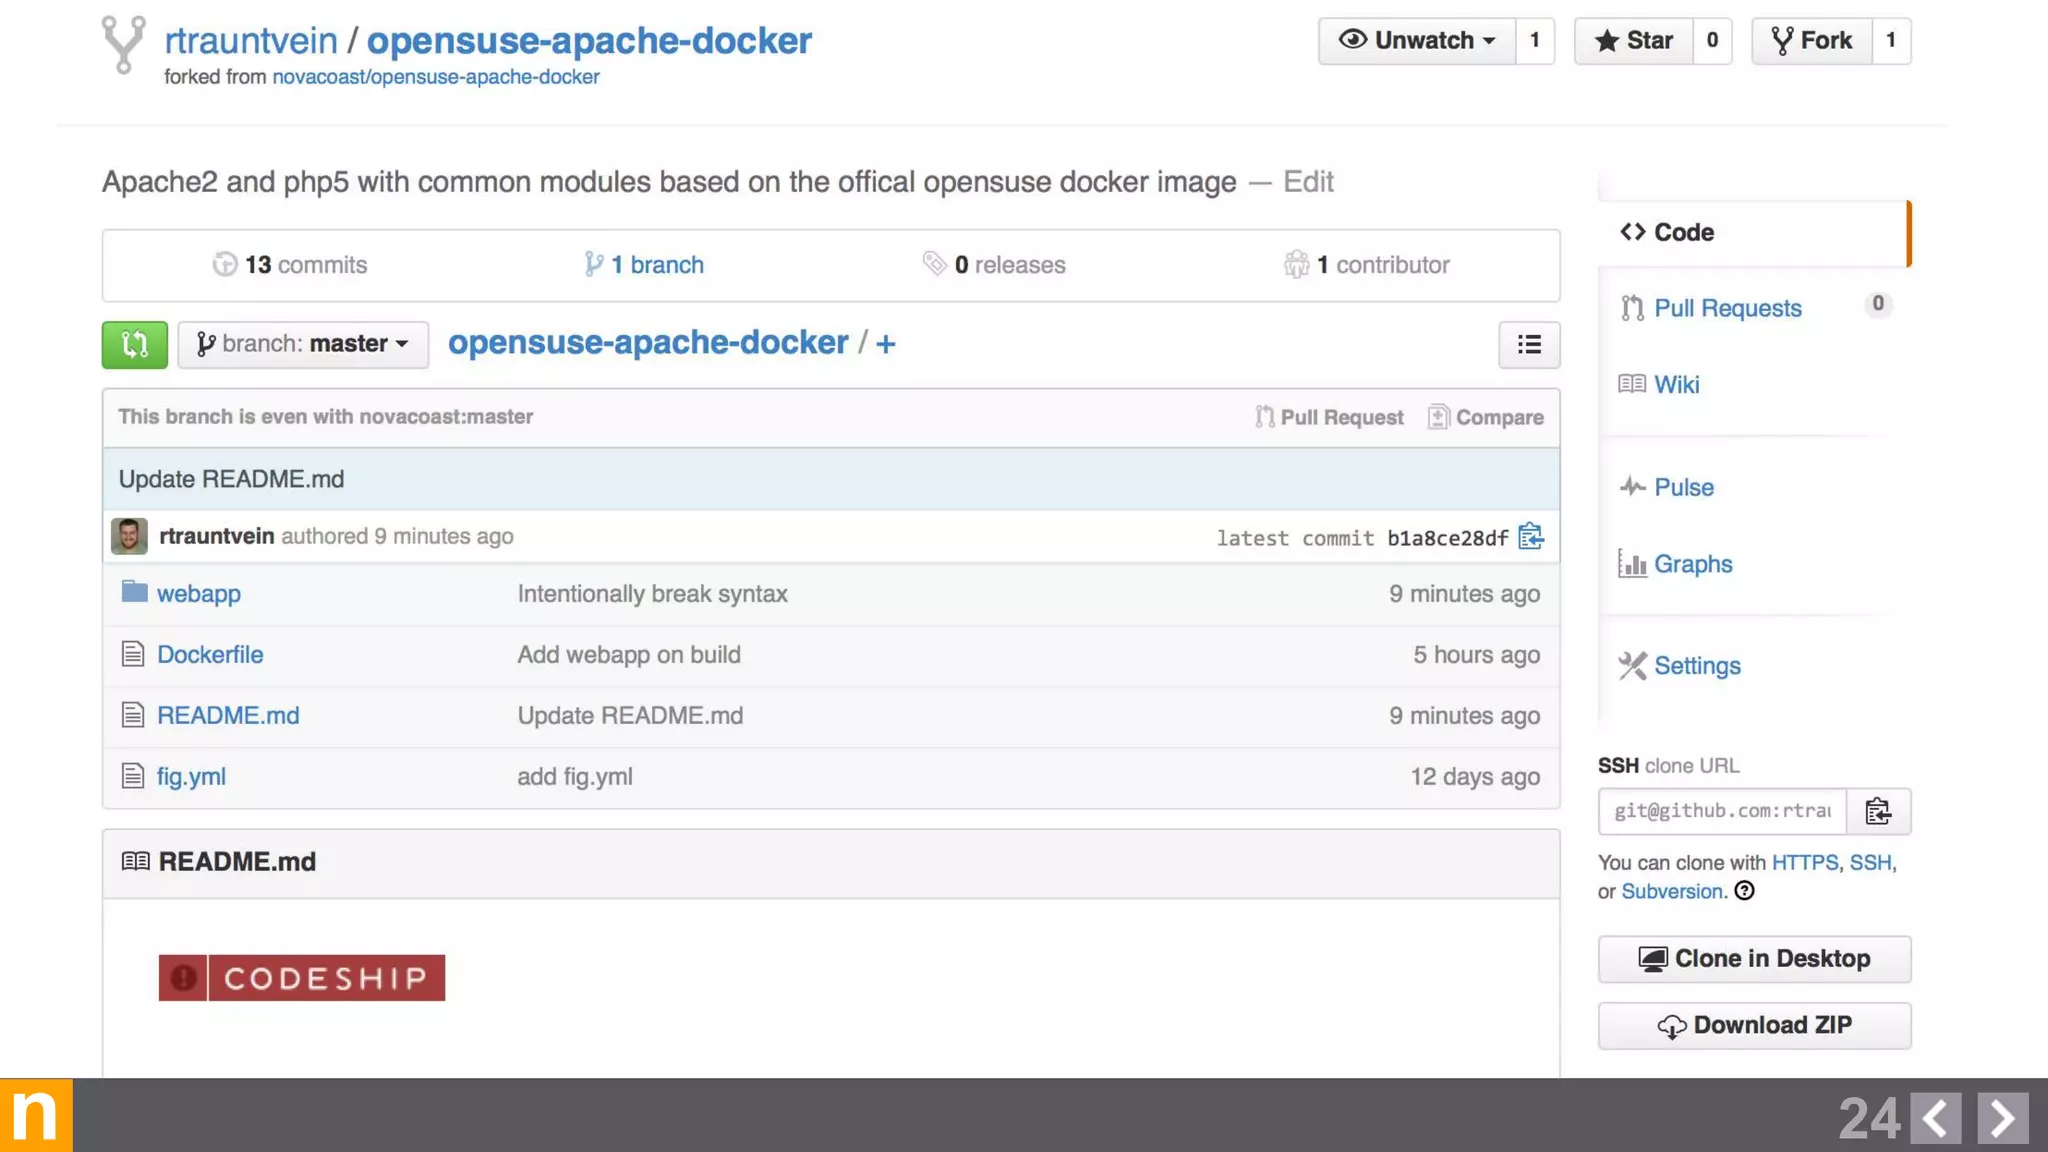Click the green compare and review button

tap(134, 345)
